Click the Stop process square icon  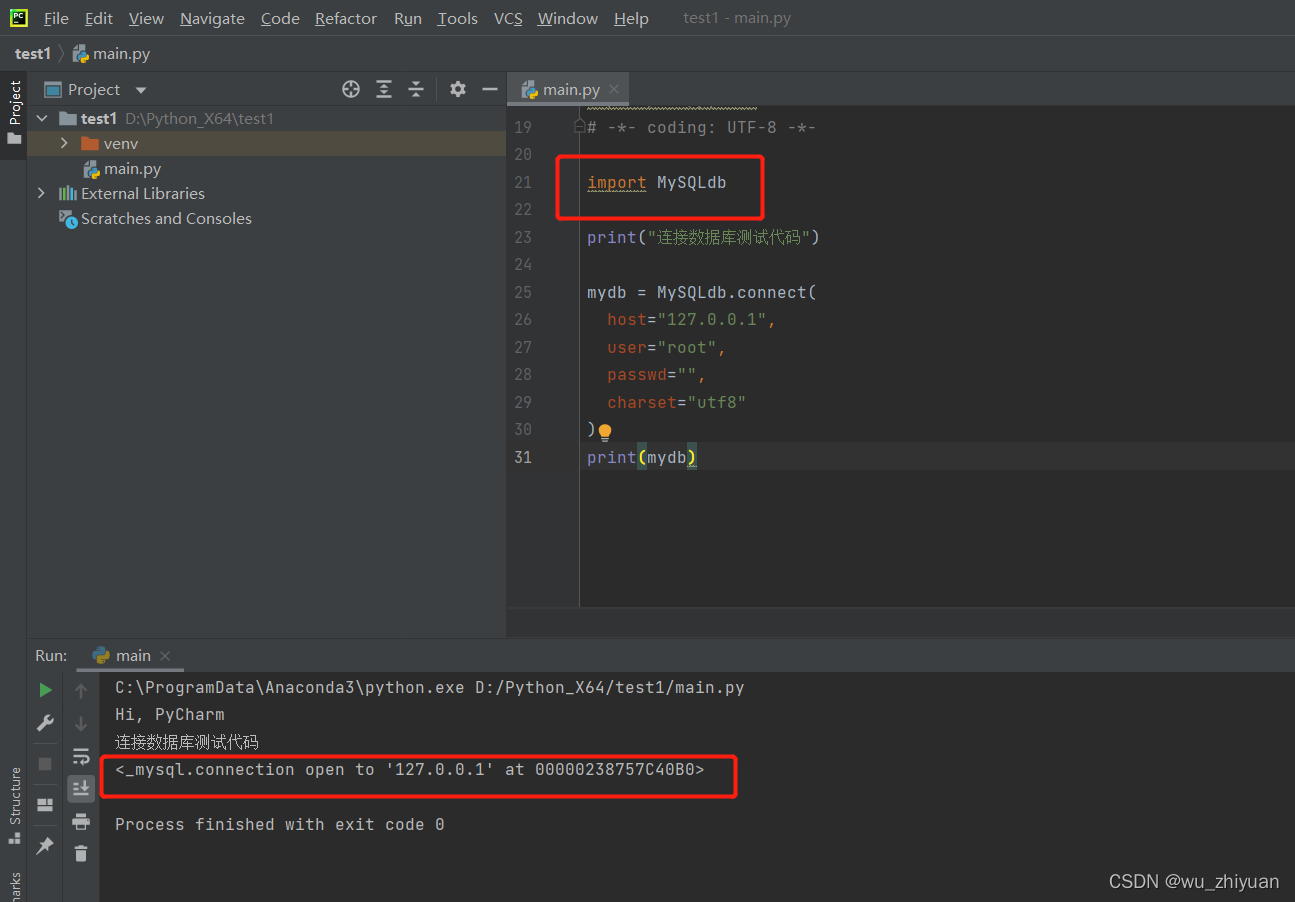[x=45, y=763]
